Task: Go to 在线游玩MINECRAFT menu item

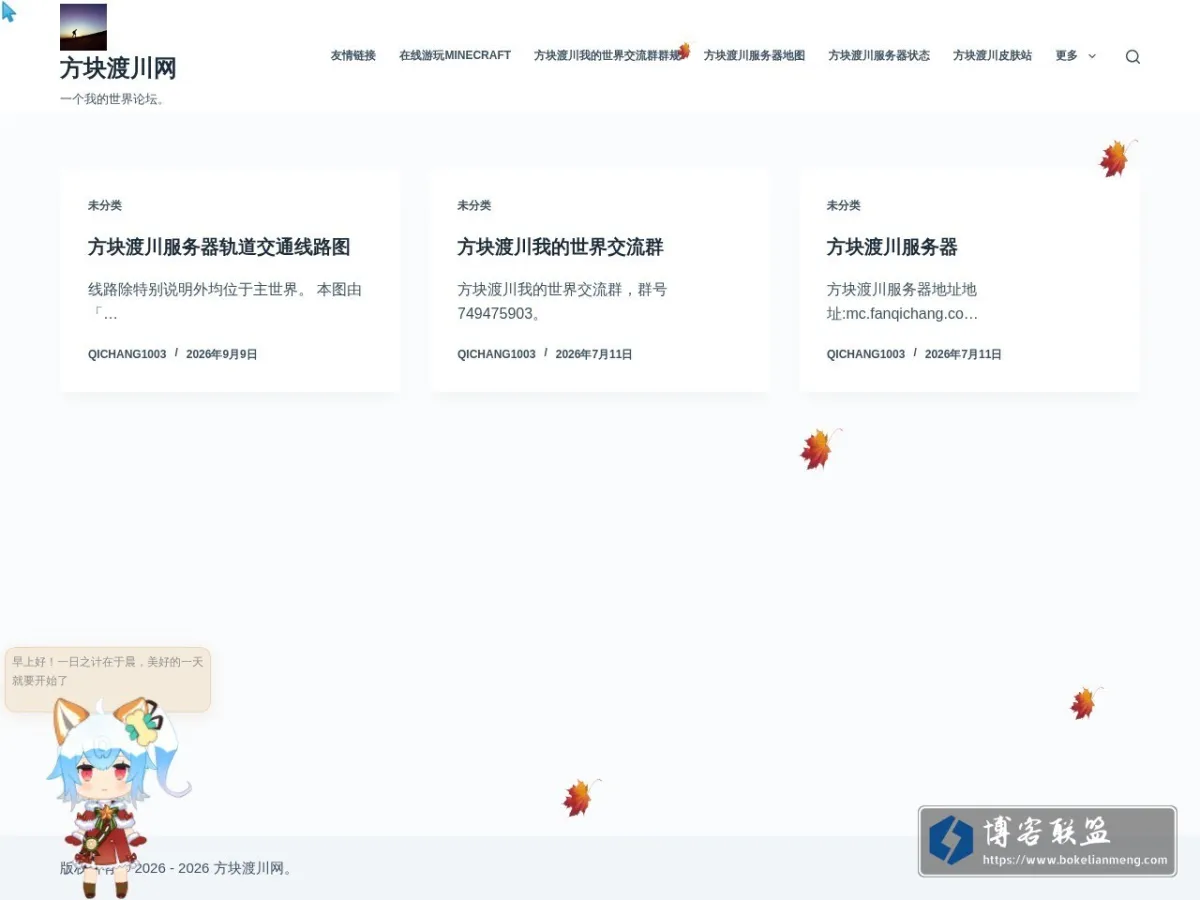Action: pos(455,56)
